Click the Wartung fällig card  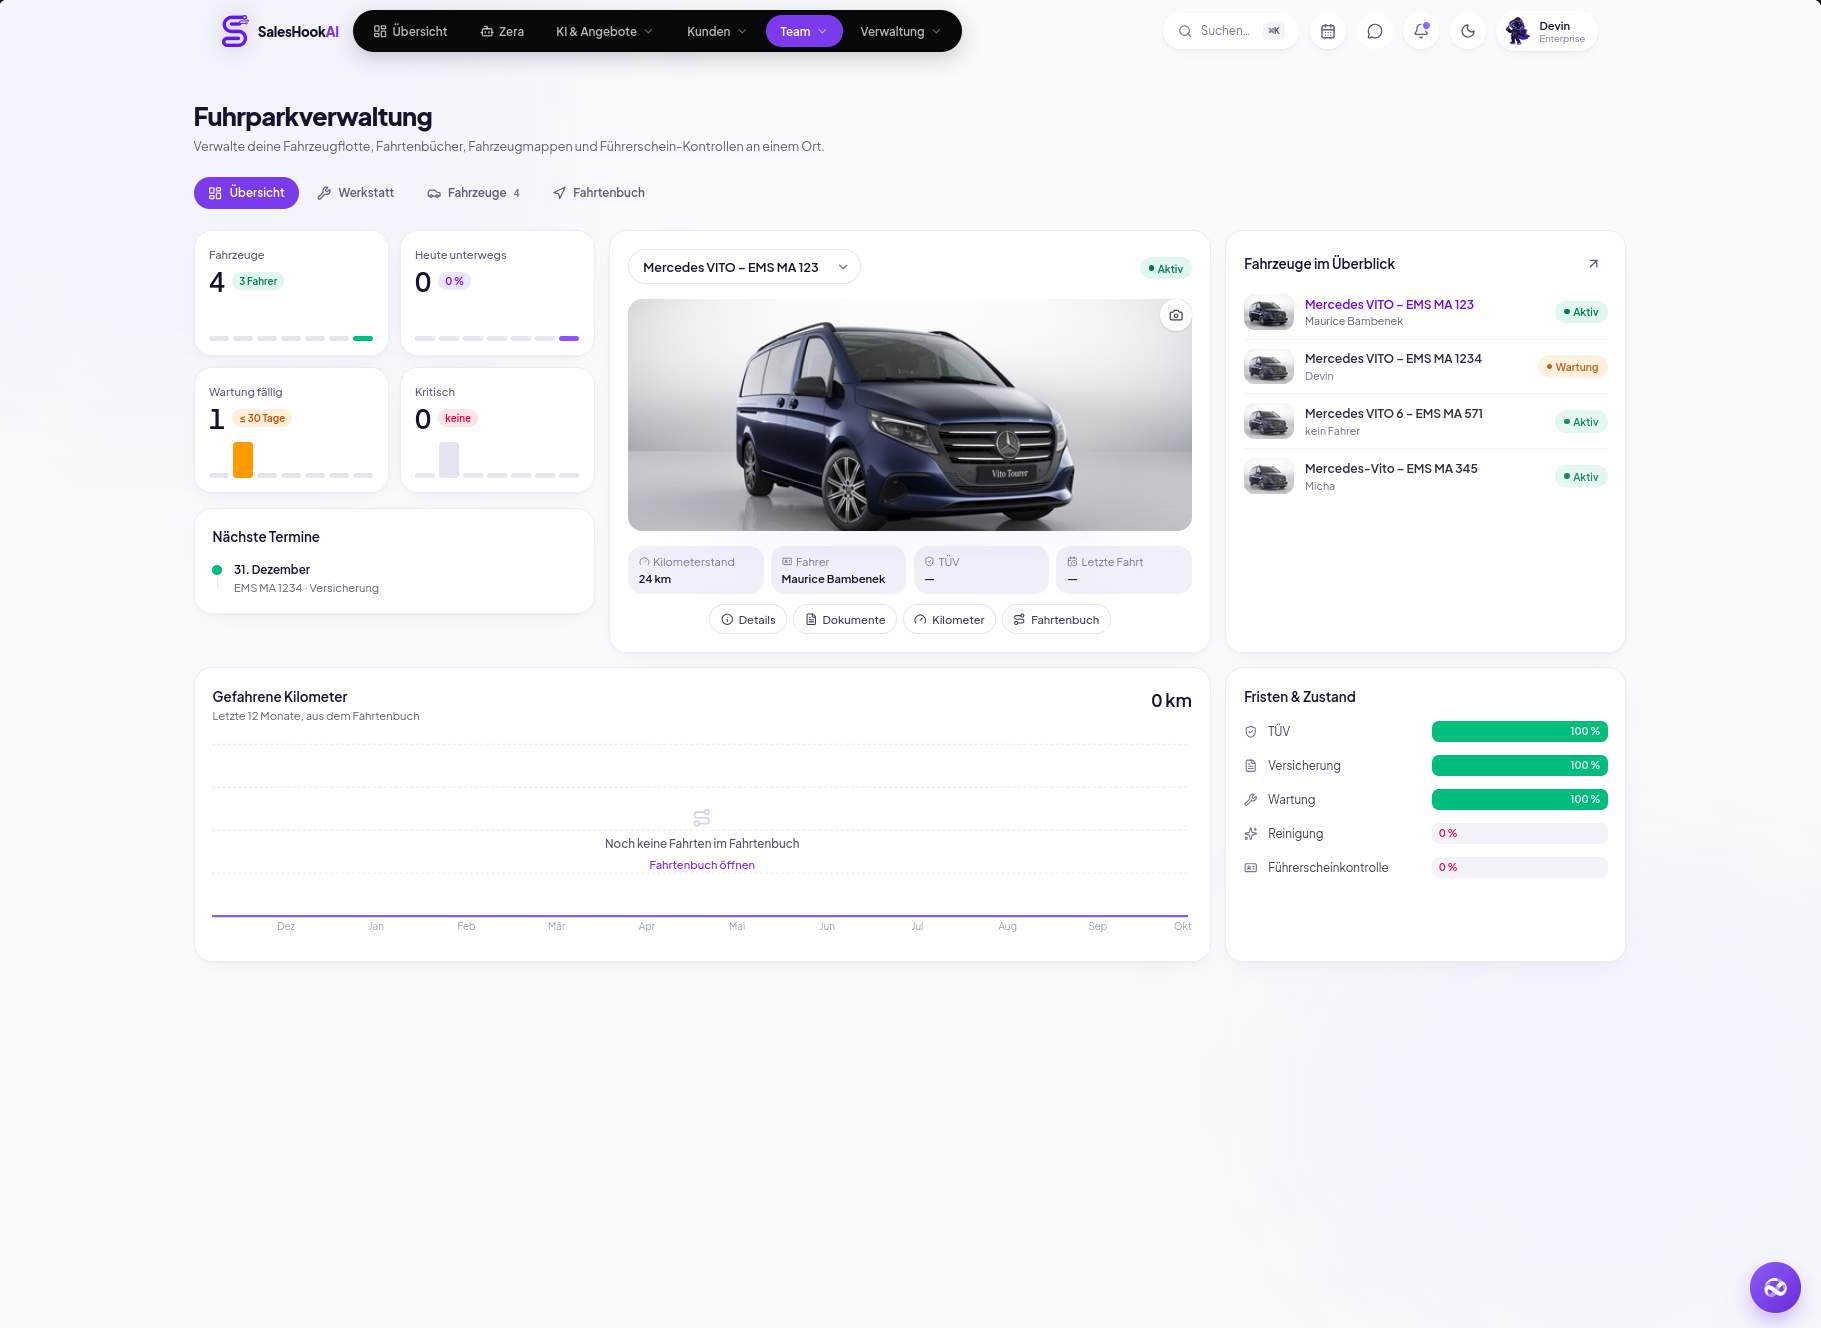tap(291, 430)
